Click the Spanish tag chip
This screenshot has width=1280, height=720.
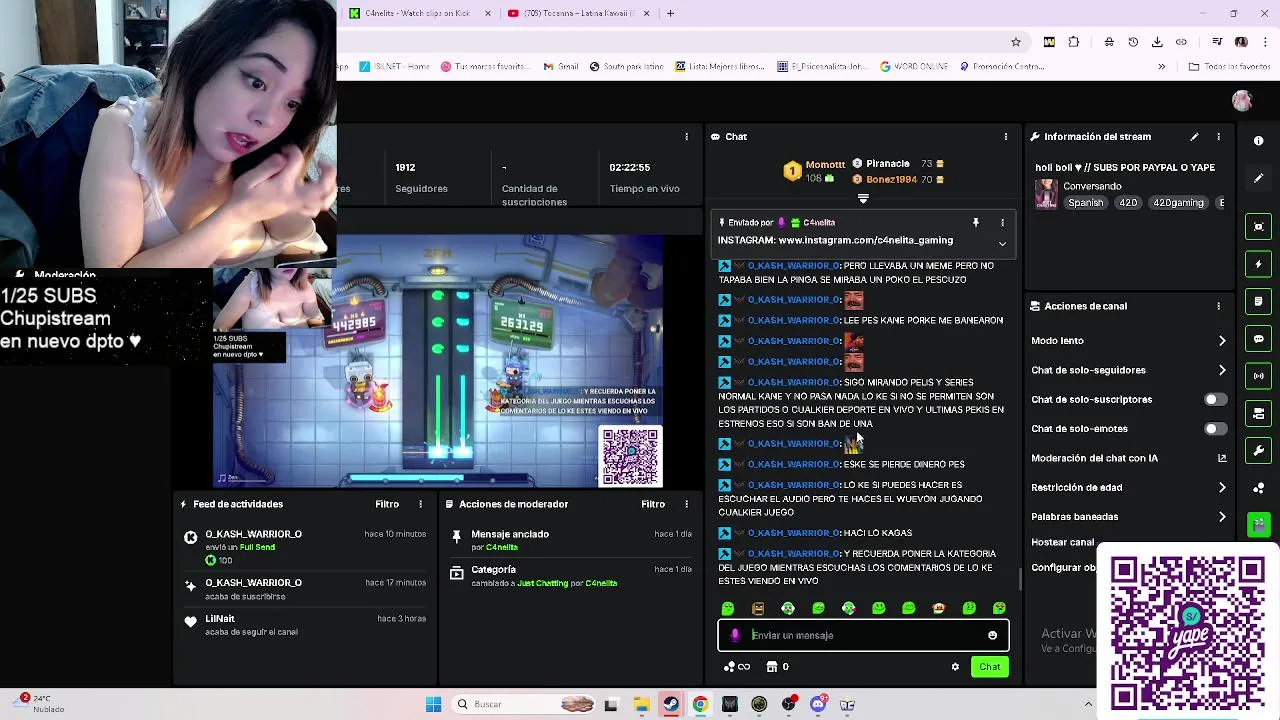[1085, 203]
